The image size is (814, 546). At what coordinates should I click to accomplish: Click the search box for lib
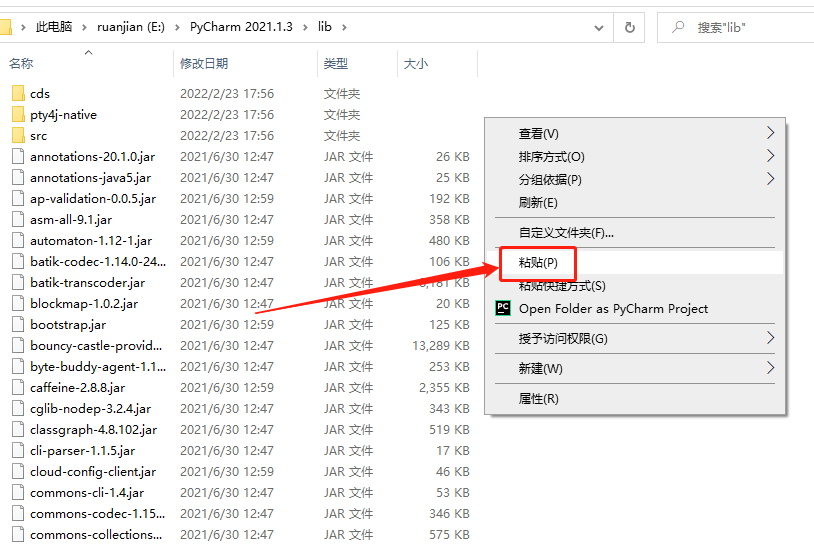(736, 28)
